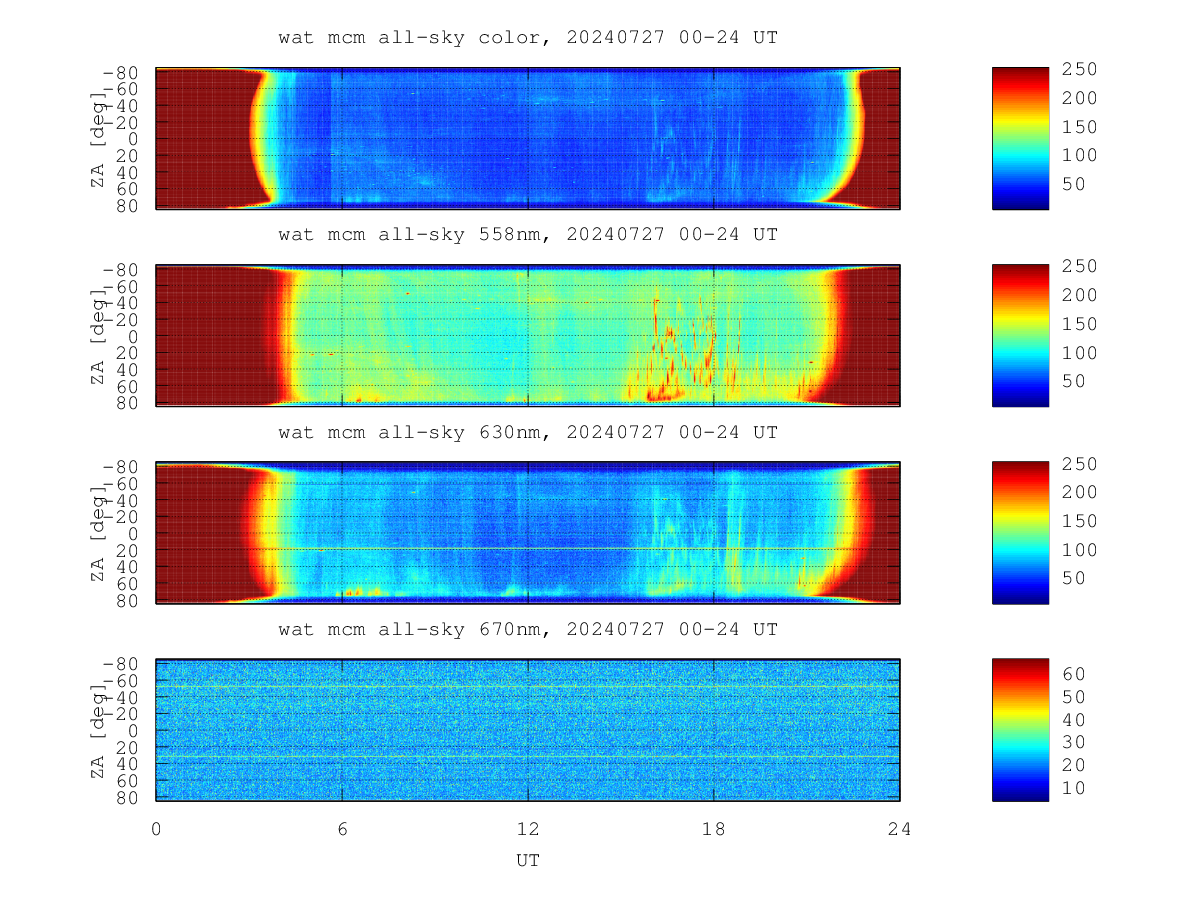1200x900 pixels.
Task: Click '200' on the 558nm colorbar
Action: pyautogui.click(x=1080, y=295)
